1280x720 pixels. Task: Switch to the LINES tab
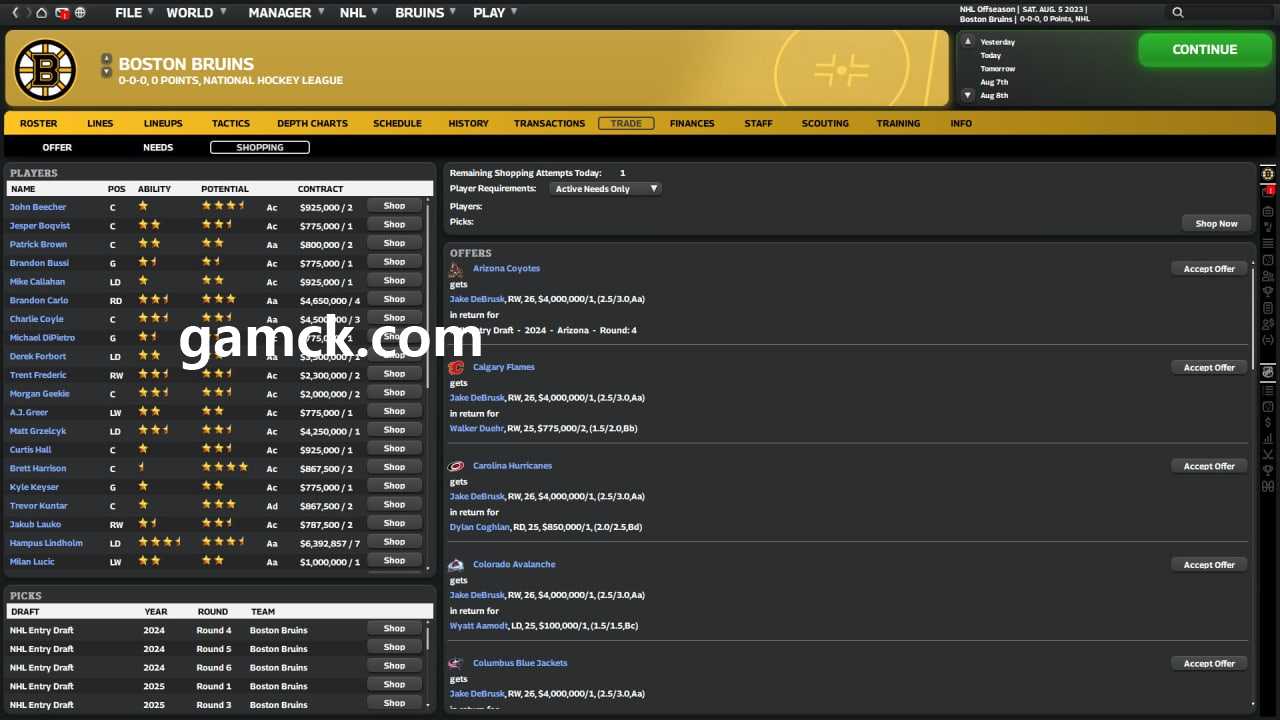(100, 123)
